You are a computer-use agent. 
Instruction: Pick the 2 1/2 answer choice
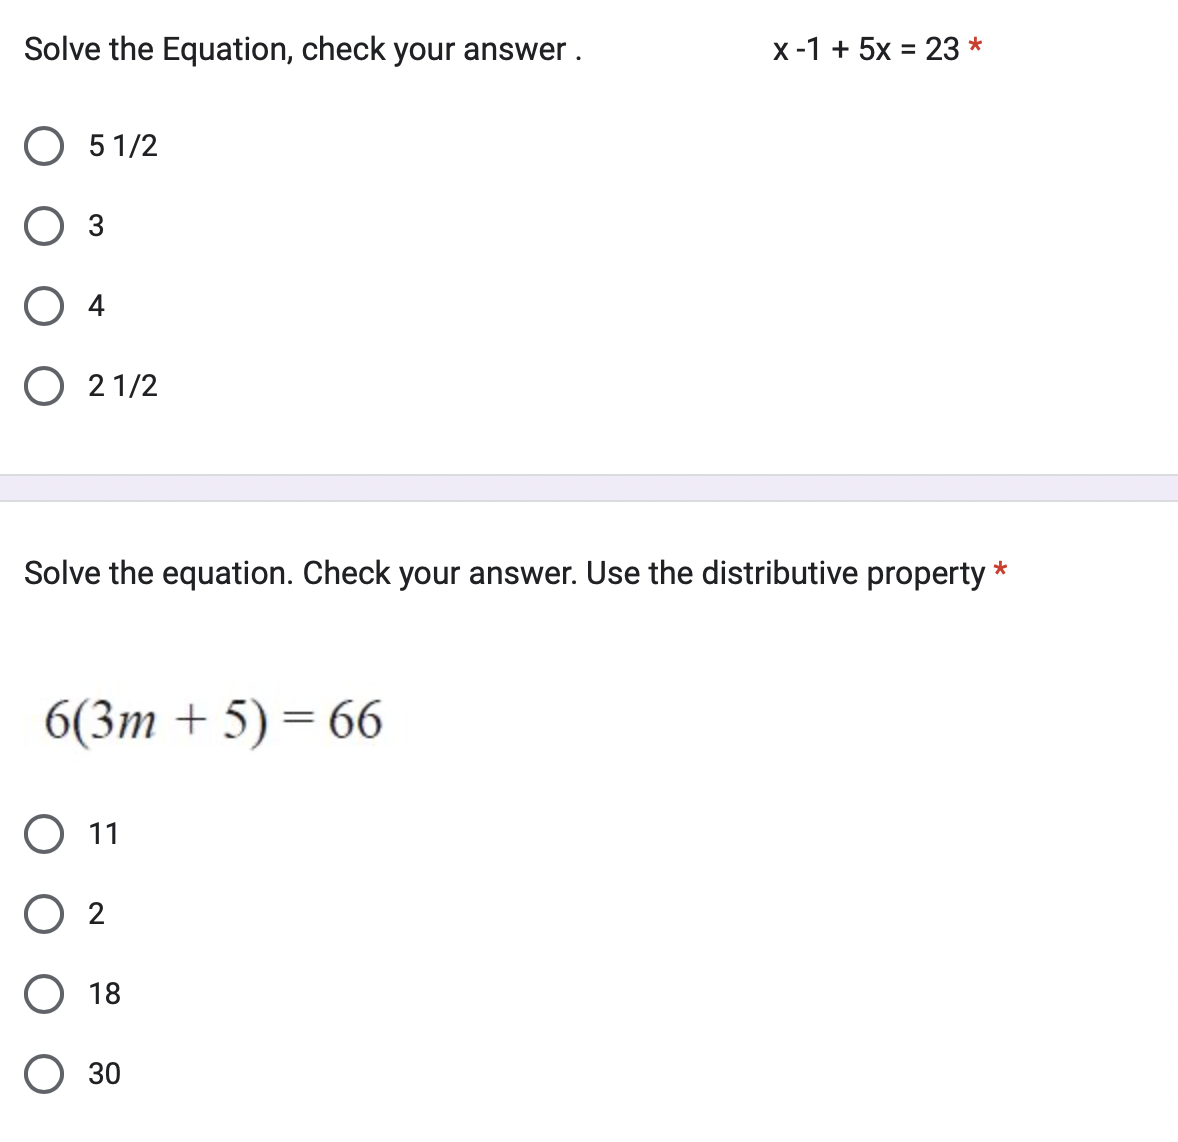44,385
